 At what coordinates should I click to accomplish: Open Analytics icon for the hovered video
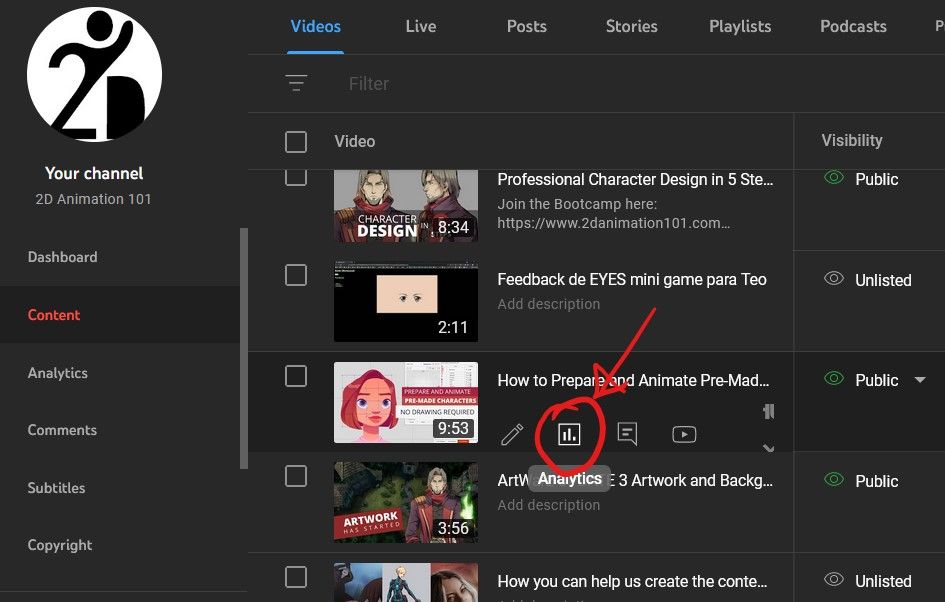click(569, 434)
